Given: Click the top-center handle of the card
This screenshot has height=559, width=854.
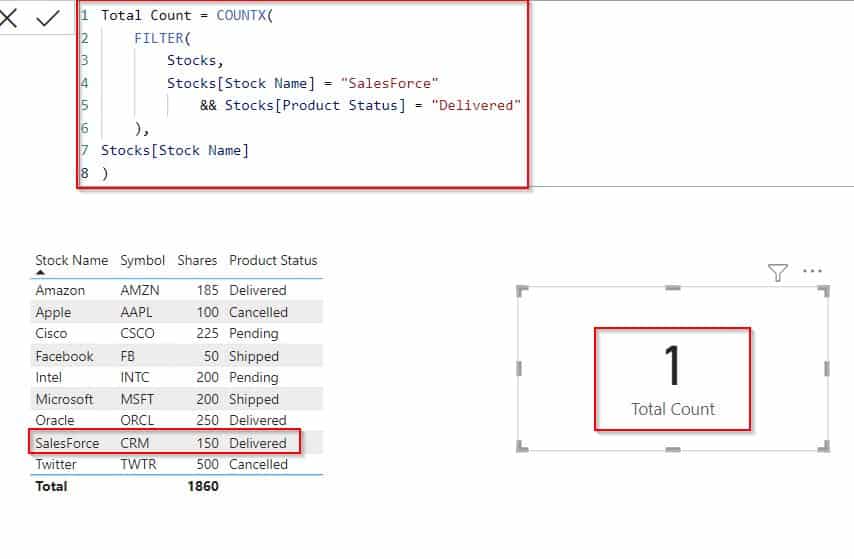Looking at the screenshot, I should 673,288.
